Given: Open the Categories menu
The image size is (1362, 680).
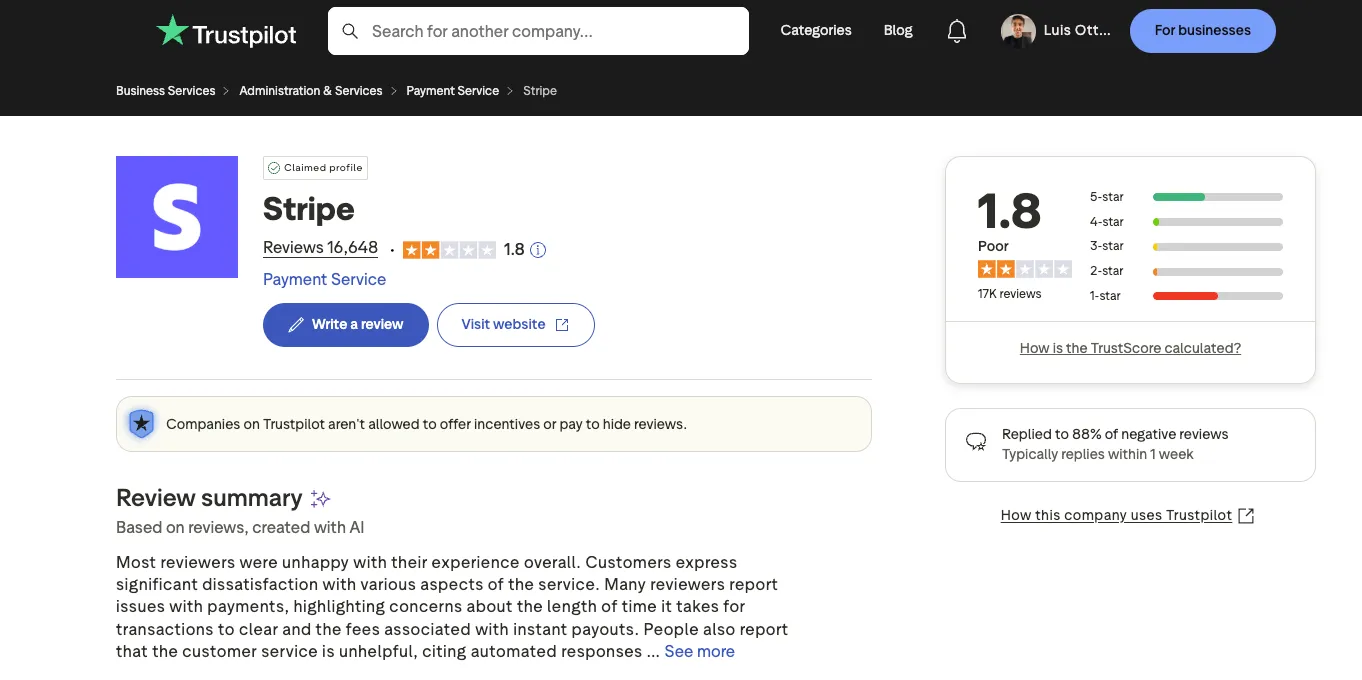Looking at the screenshot, I should [815, 31].
